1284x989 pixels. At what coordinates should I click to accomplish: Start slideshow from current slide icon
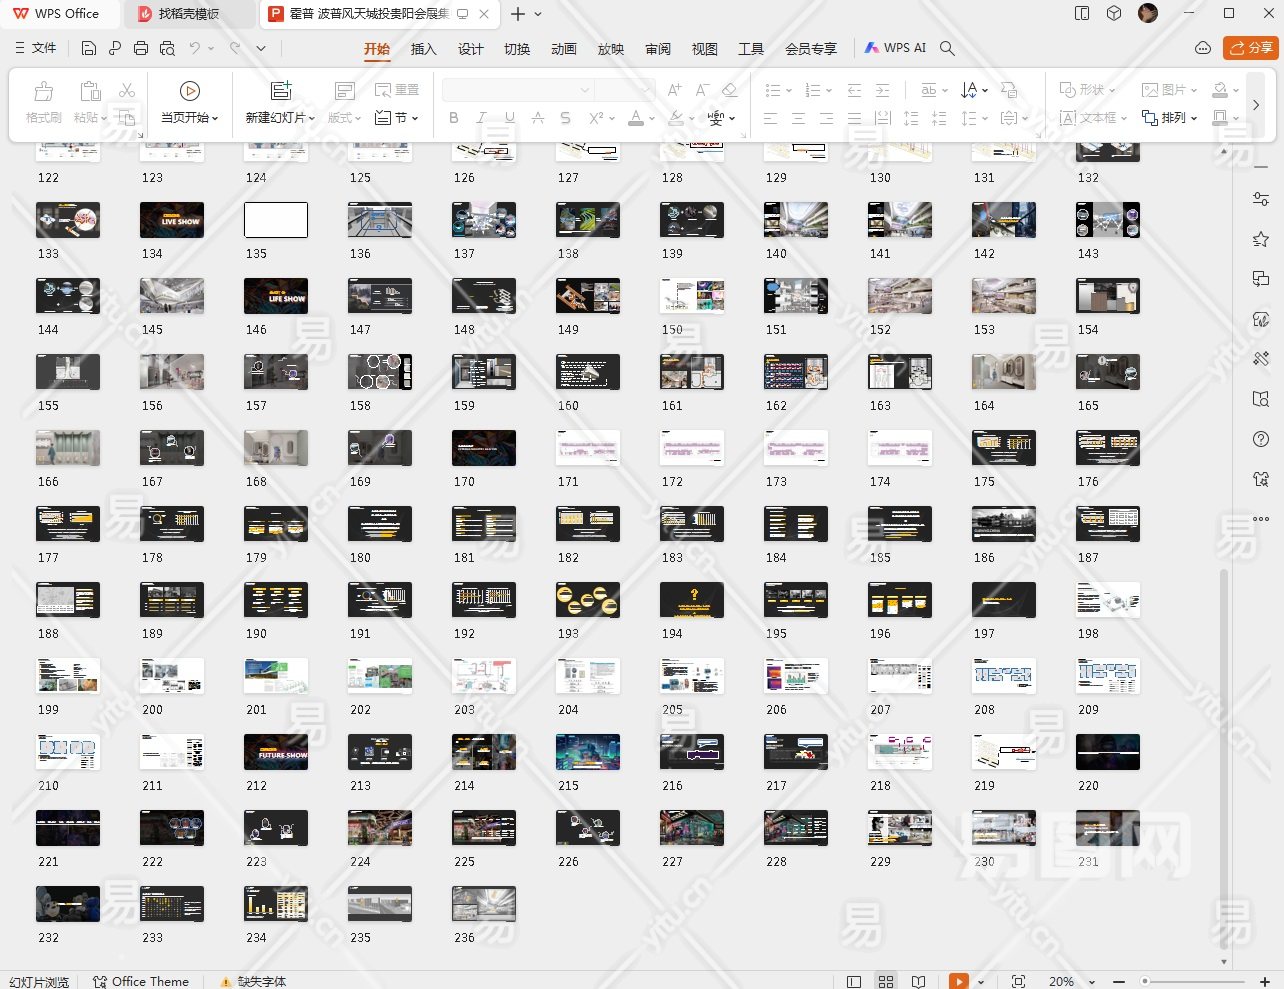(x=189, y=91)
